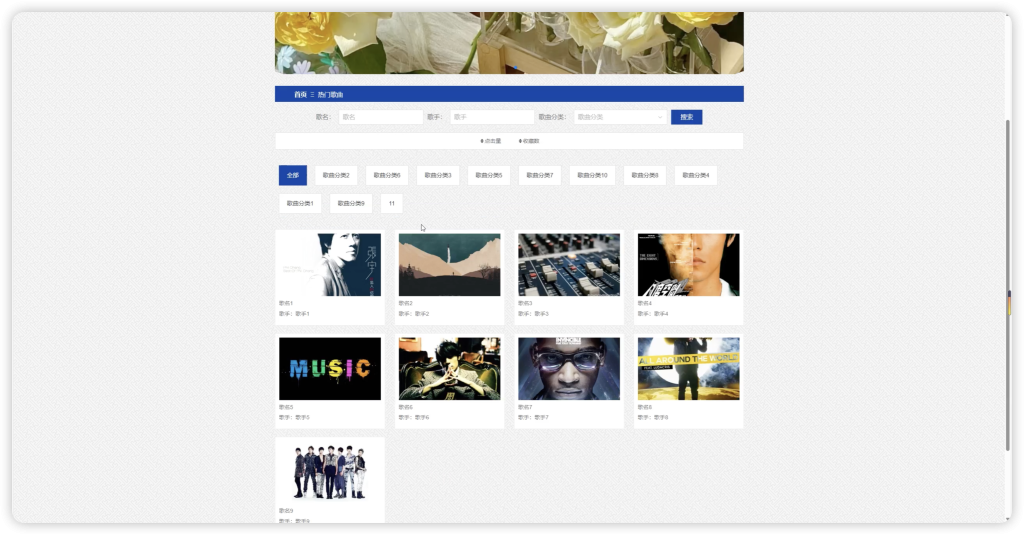Click 热门歌曲 breadcrumb label
The width and height of the screenshot is (1024, 535).
(330, 95)
